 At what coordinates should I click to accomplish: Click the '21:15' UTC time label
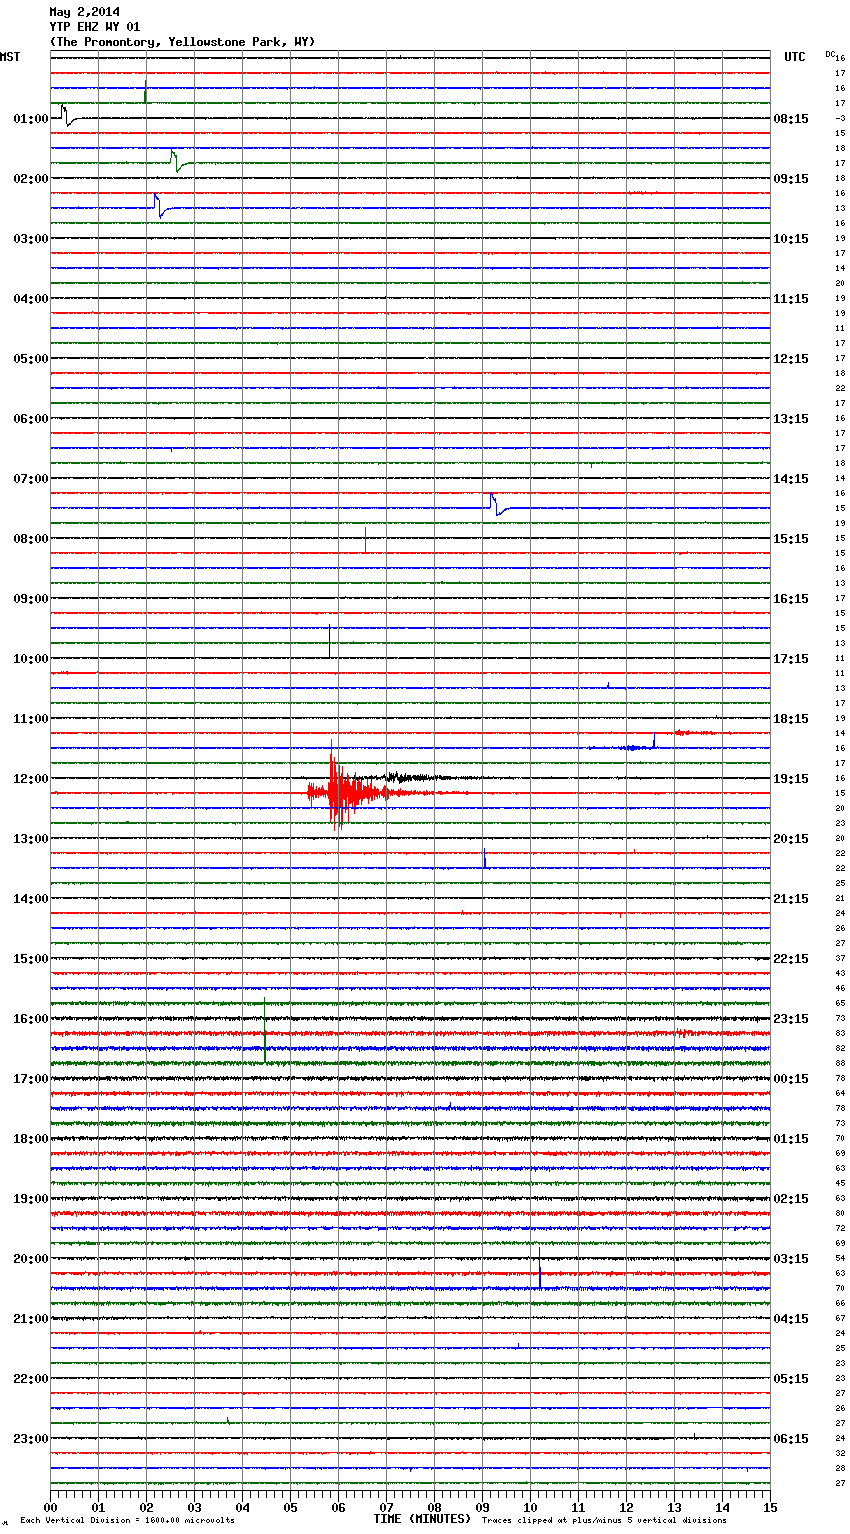point(791,899)
